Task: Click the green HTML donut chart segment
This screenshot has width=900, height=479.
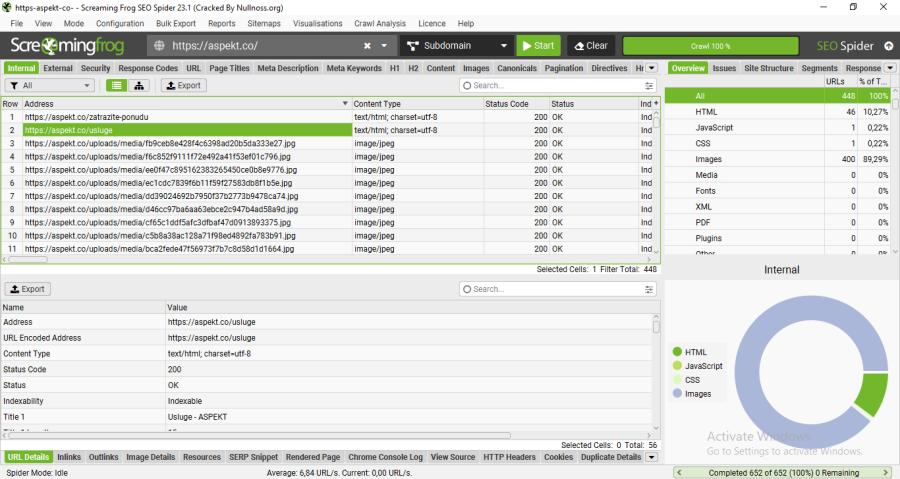Action: [873, 394]
